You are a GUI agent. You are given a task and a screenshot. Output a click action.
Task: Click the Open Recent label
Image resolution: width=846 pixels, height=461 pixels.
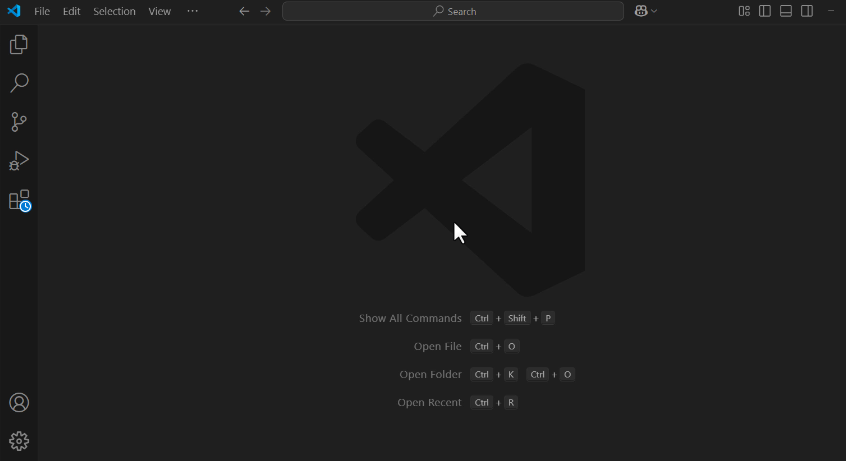[x=429, y=403]
